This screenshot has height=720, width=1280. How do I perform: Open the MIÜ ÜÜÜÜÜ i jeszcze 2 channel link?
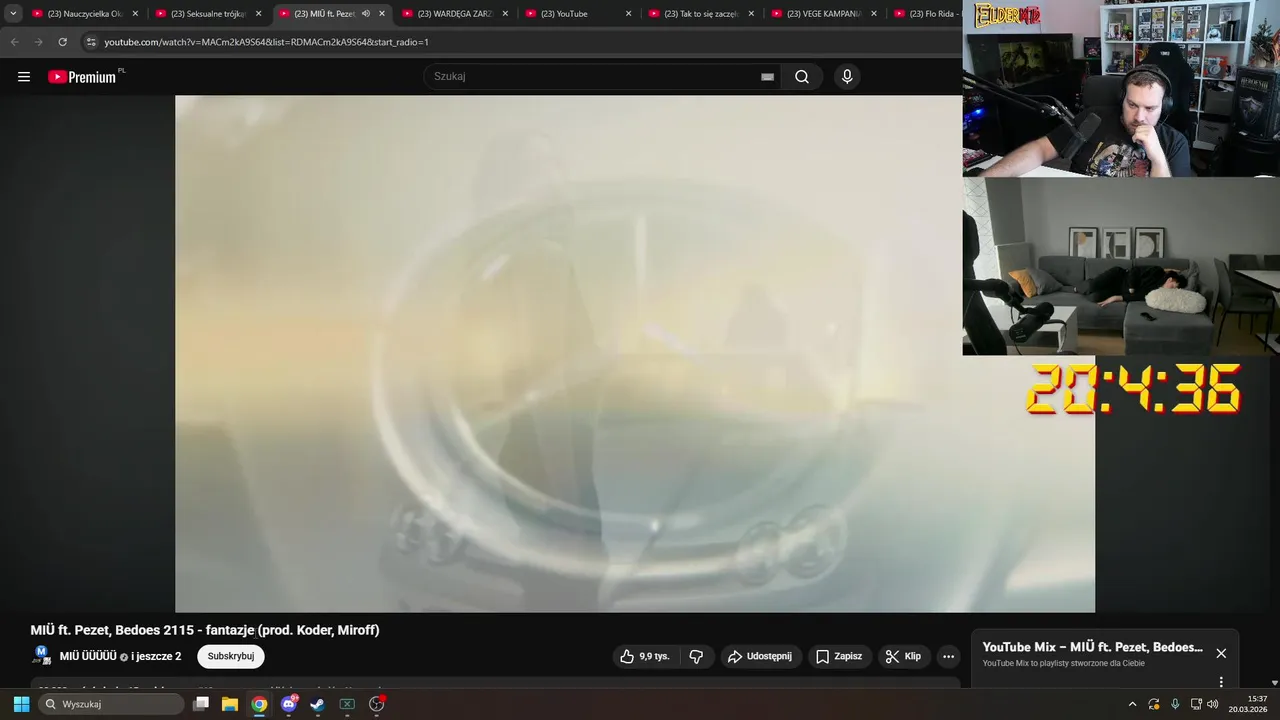tap(121, 656)
